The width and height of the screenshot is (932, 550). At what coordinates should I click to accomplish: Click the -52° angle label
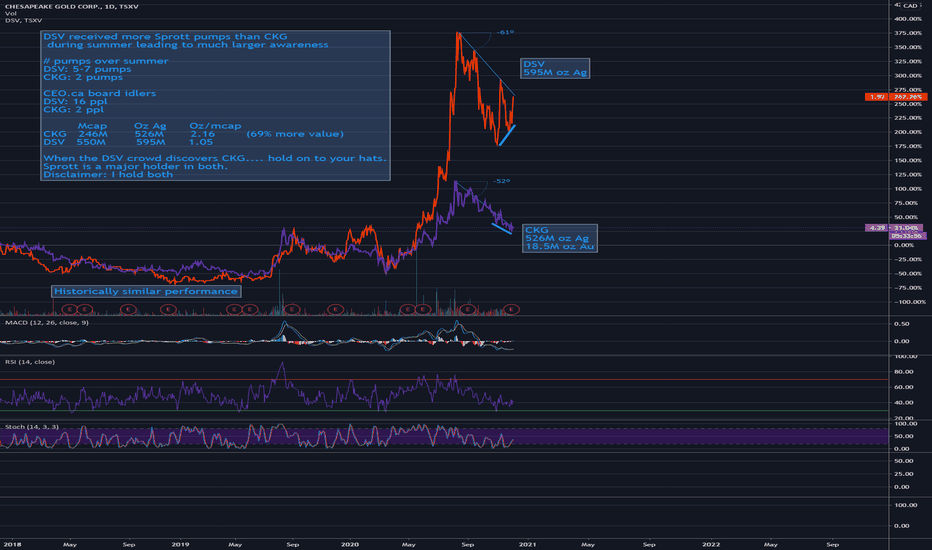(x=502, y=181)
